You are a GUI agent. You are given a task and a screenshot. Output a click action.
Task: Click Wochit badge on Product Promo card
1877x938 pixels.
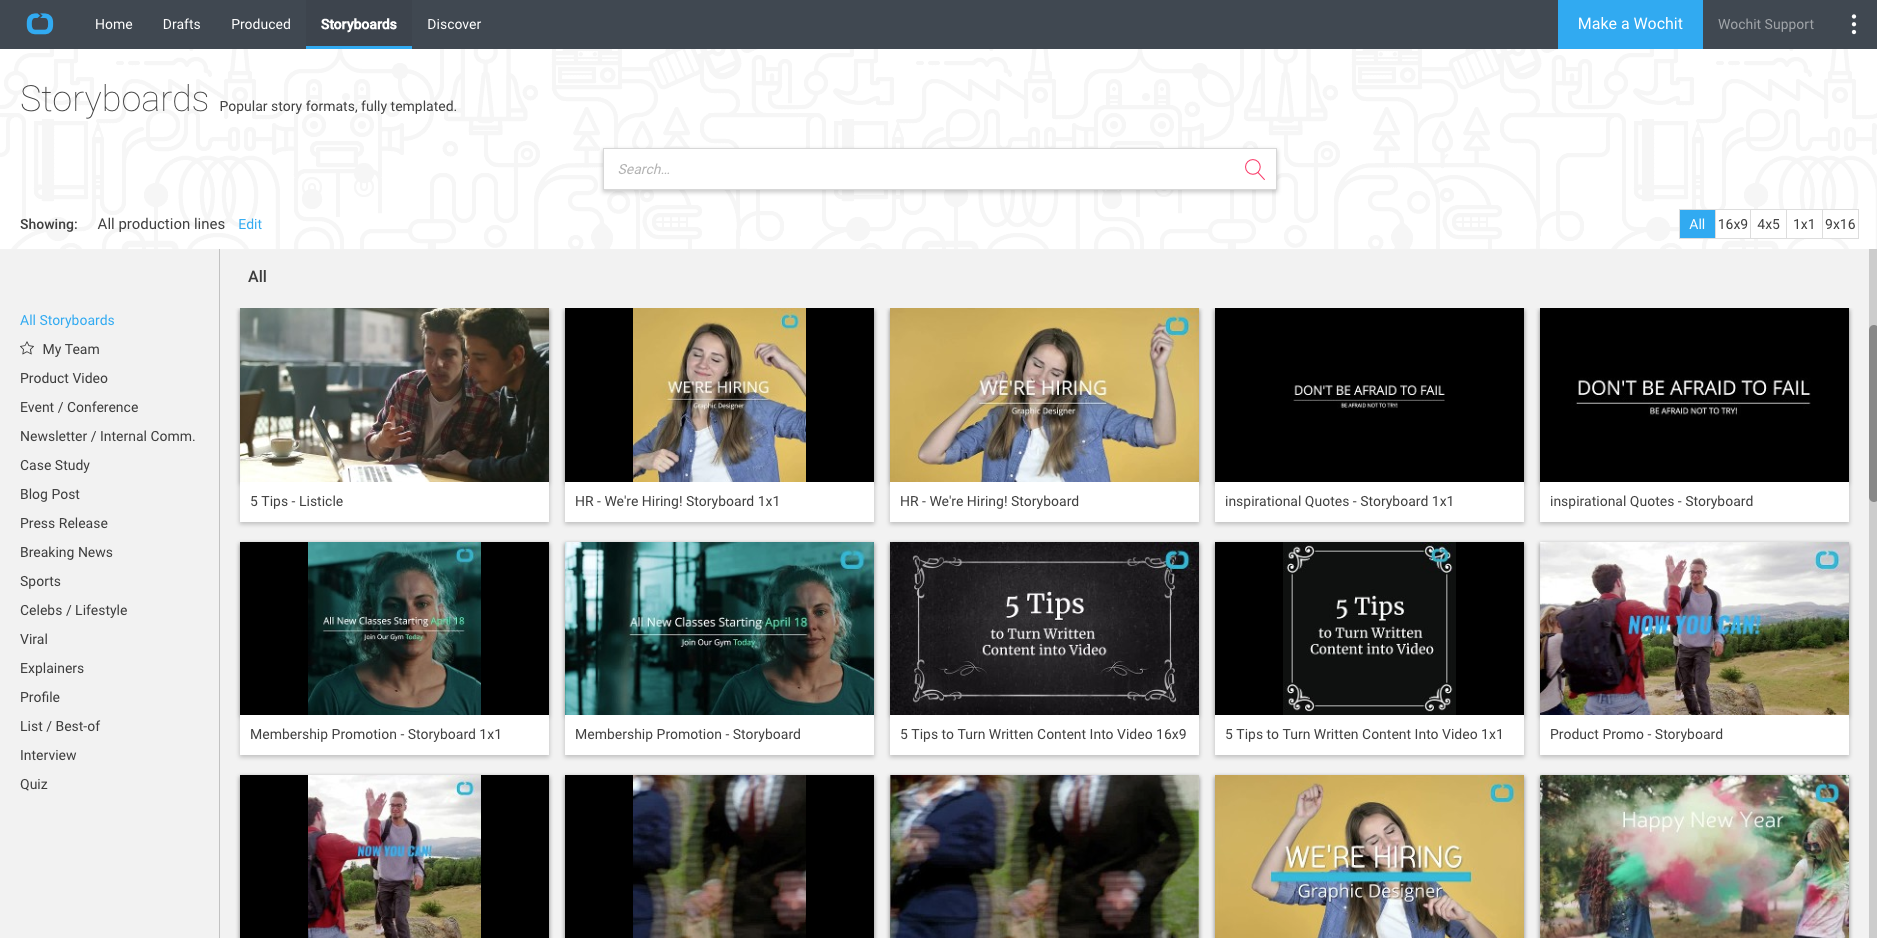click(1827, 560)
